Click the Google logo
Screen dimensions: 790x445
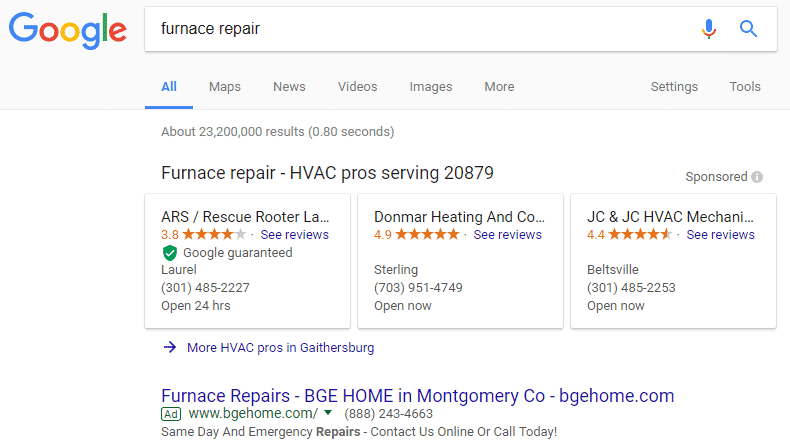(66, 30)
